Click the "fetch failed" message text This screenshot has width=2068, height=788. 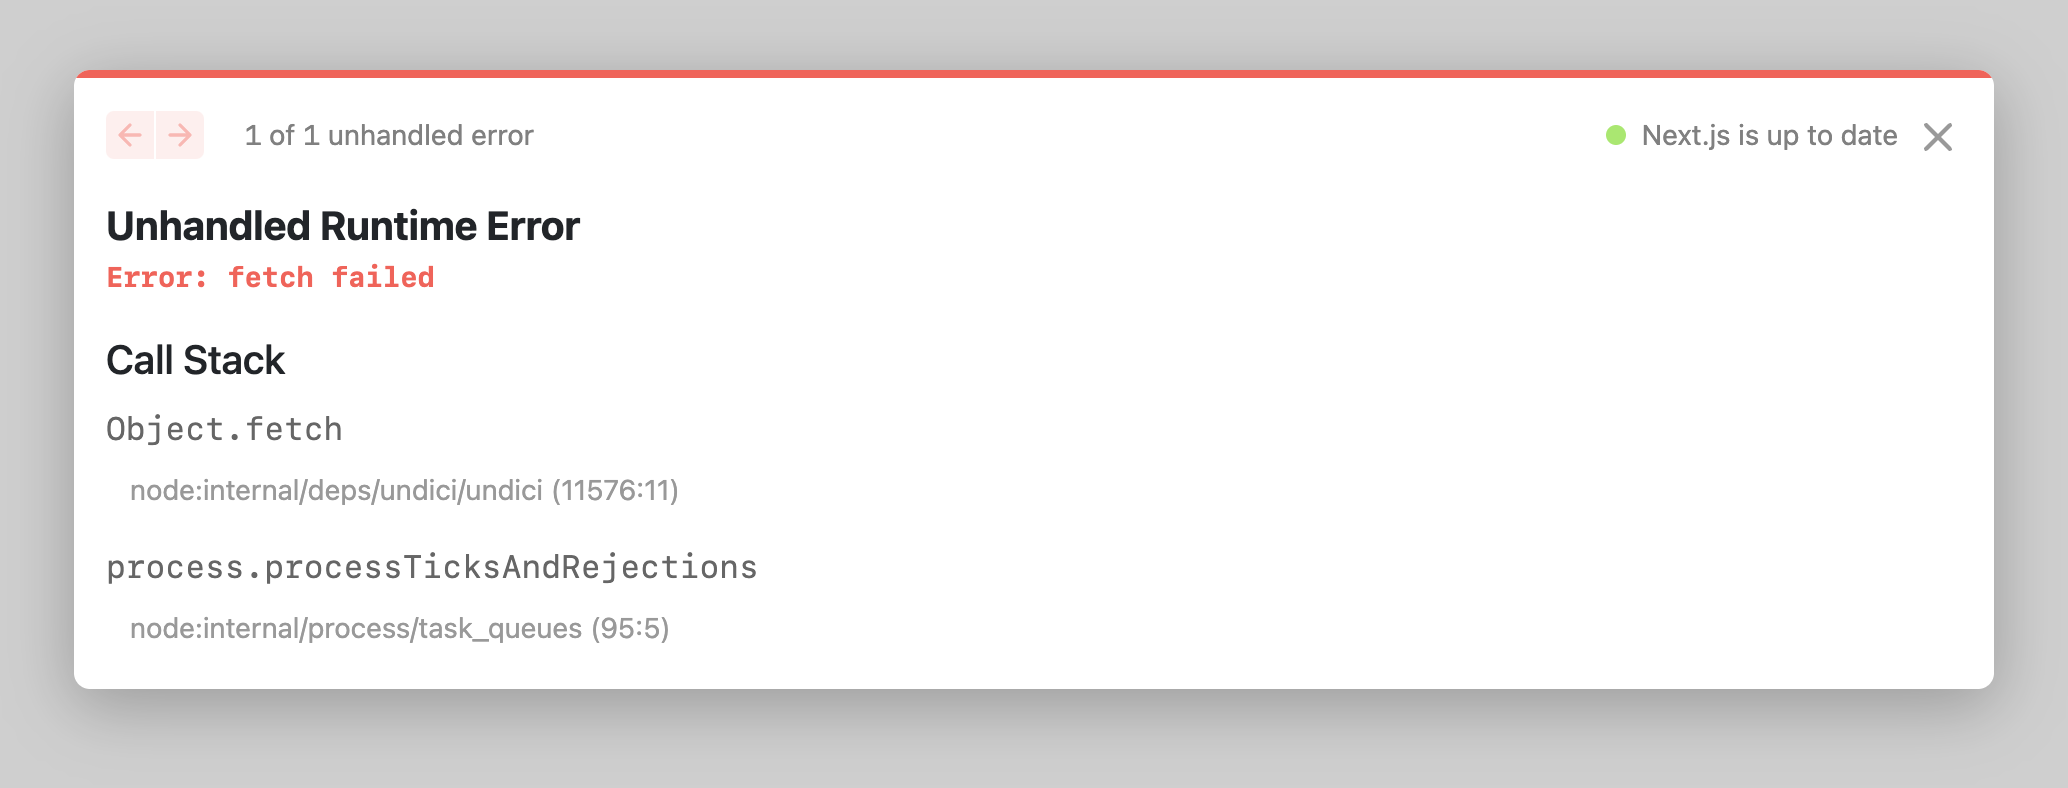[331, 277]
